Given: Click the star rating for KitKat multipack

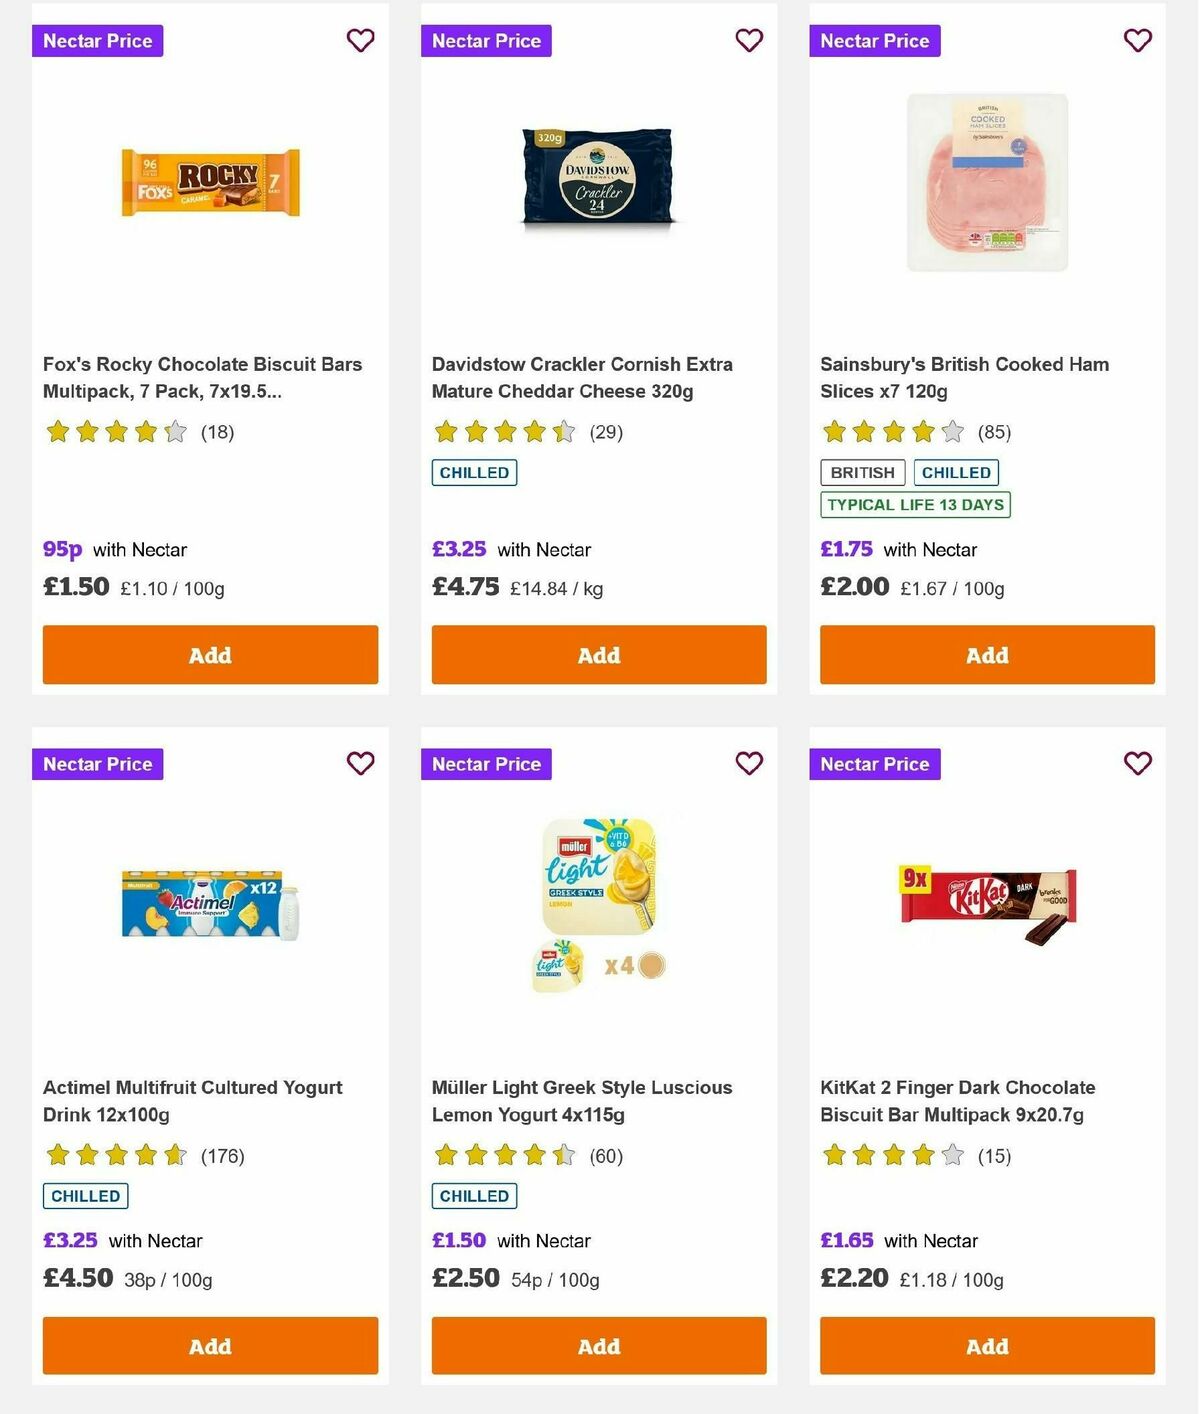Looking at the screenshot, I should [891, 1155].
